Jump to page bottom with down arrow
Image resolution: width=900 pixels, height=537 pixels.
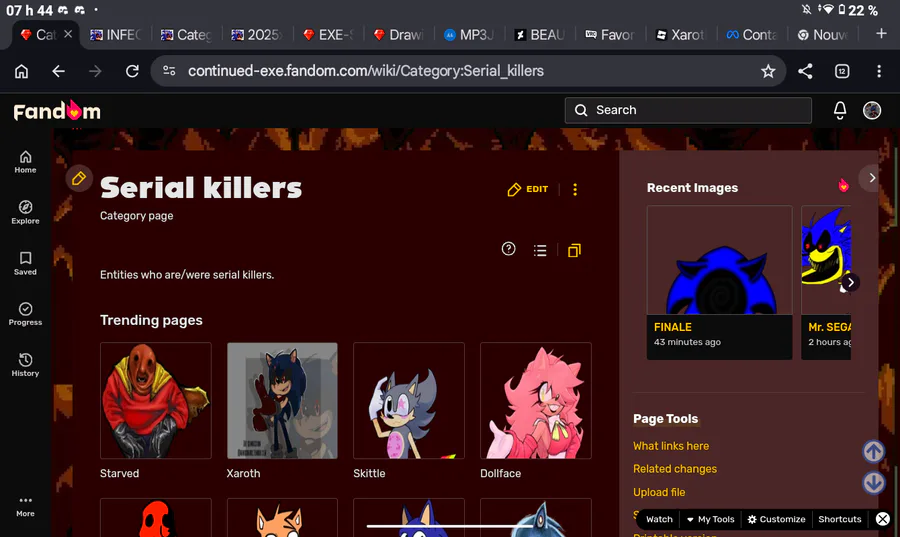click(x=874, y=482)
